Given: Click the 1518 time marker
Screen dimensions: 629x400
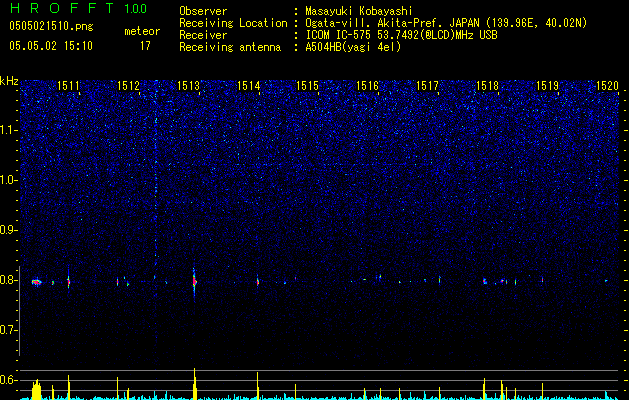Looking at the screenshot, I should click(x=487, y=86).
